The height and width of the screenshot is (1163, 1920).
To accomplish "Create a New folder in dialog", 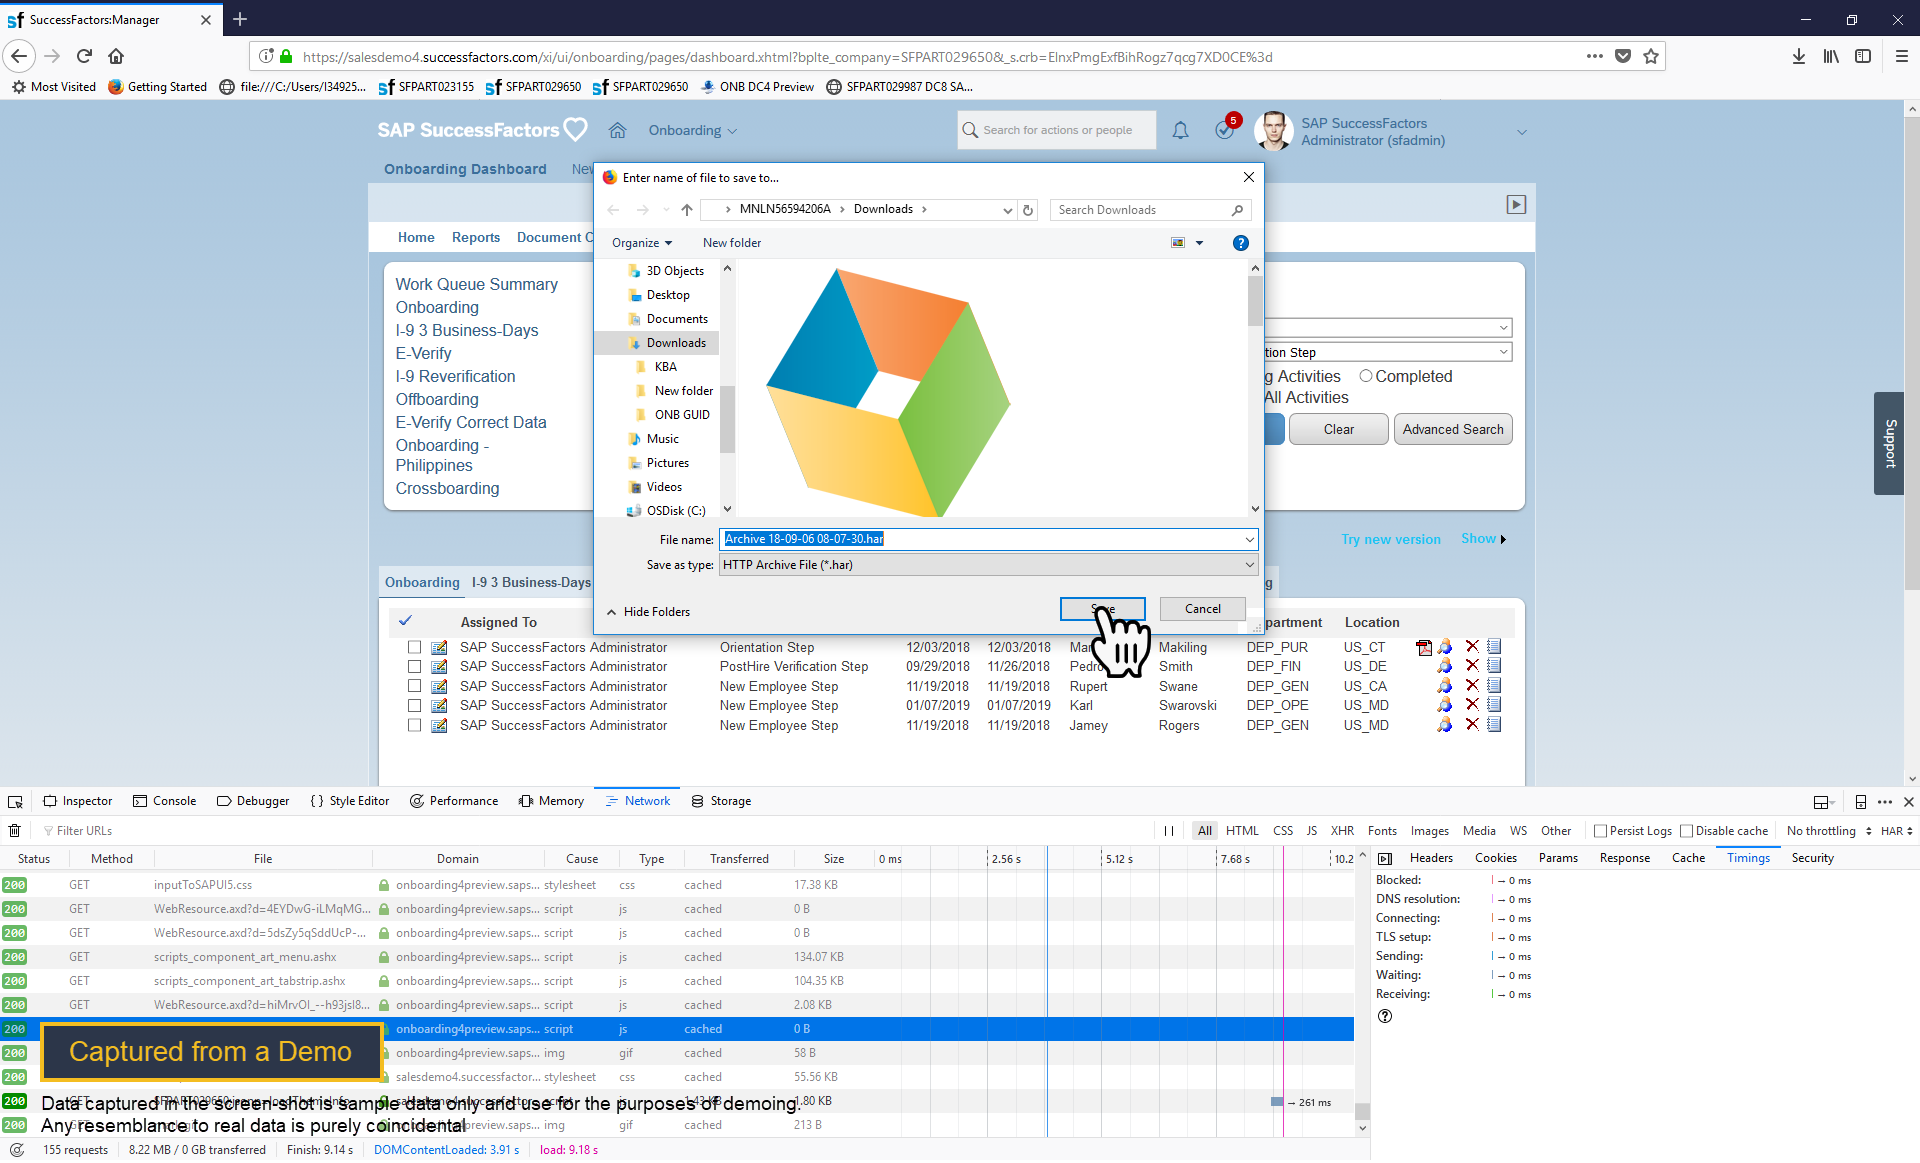I will pyautogui.click(x=732, y=243).
